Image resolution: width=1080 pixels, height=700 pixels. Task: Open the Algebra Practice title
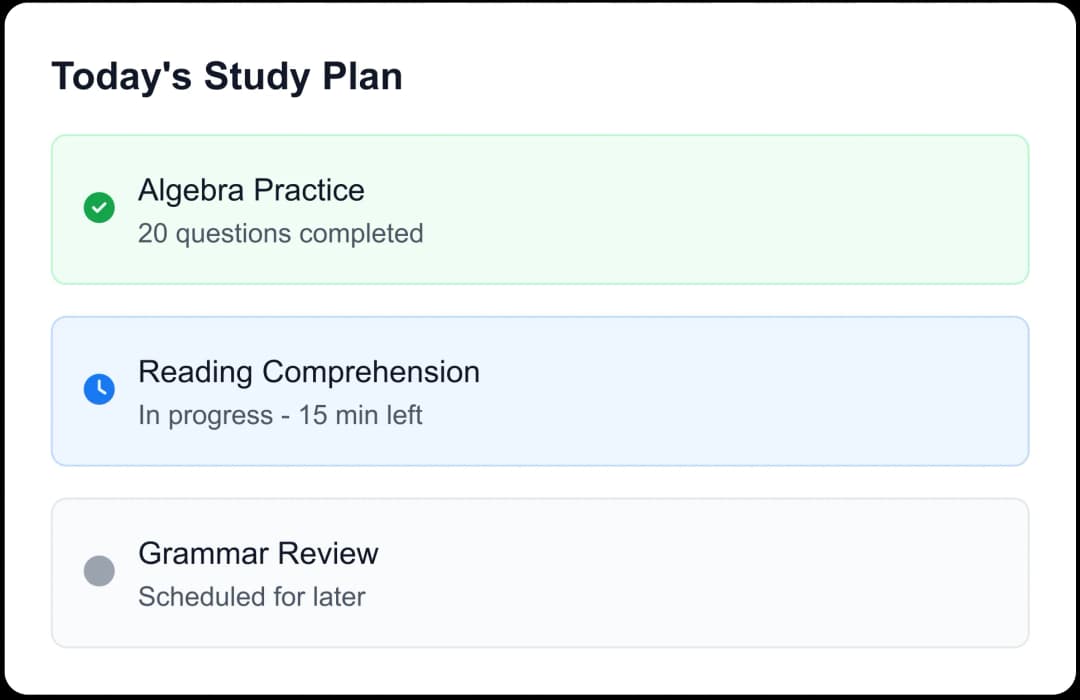pos(251,190)
